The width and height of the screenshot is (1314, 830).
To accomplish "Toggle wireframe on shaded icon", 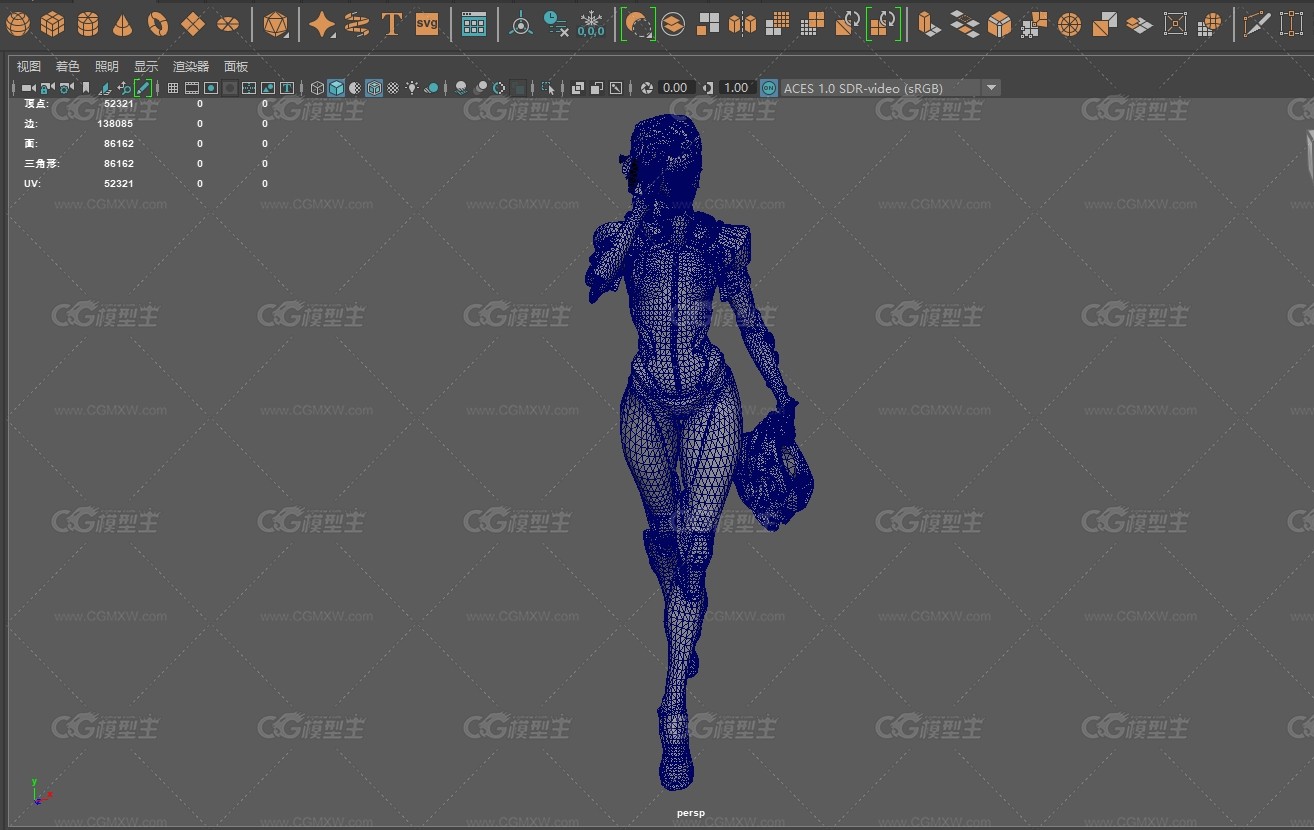I will (x=373, y=88).
